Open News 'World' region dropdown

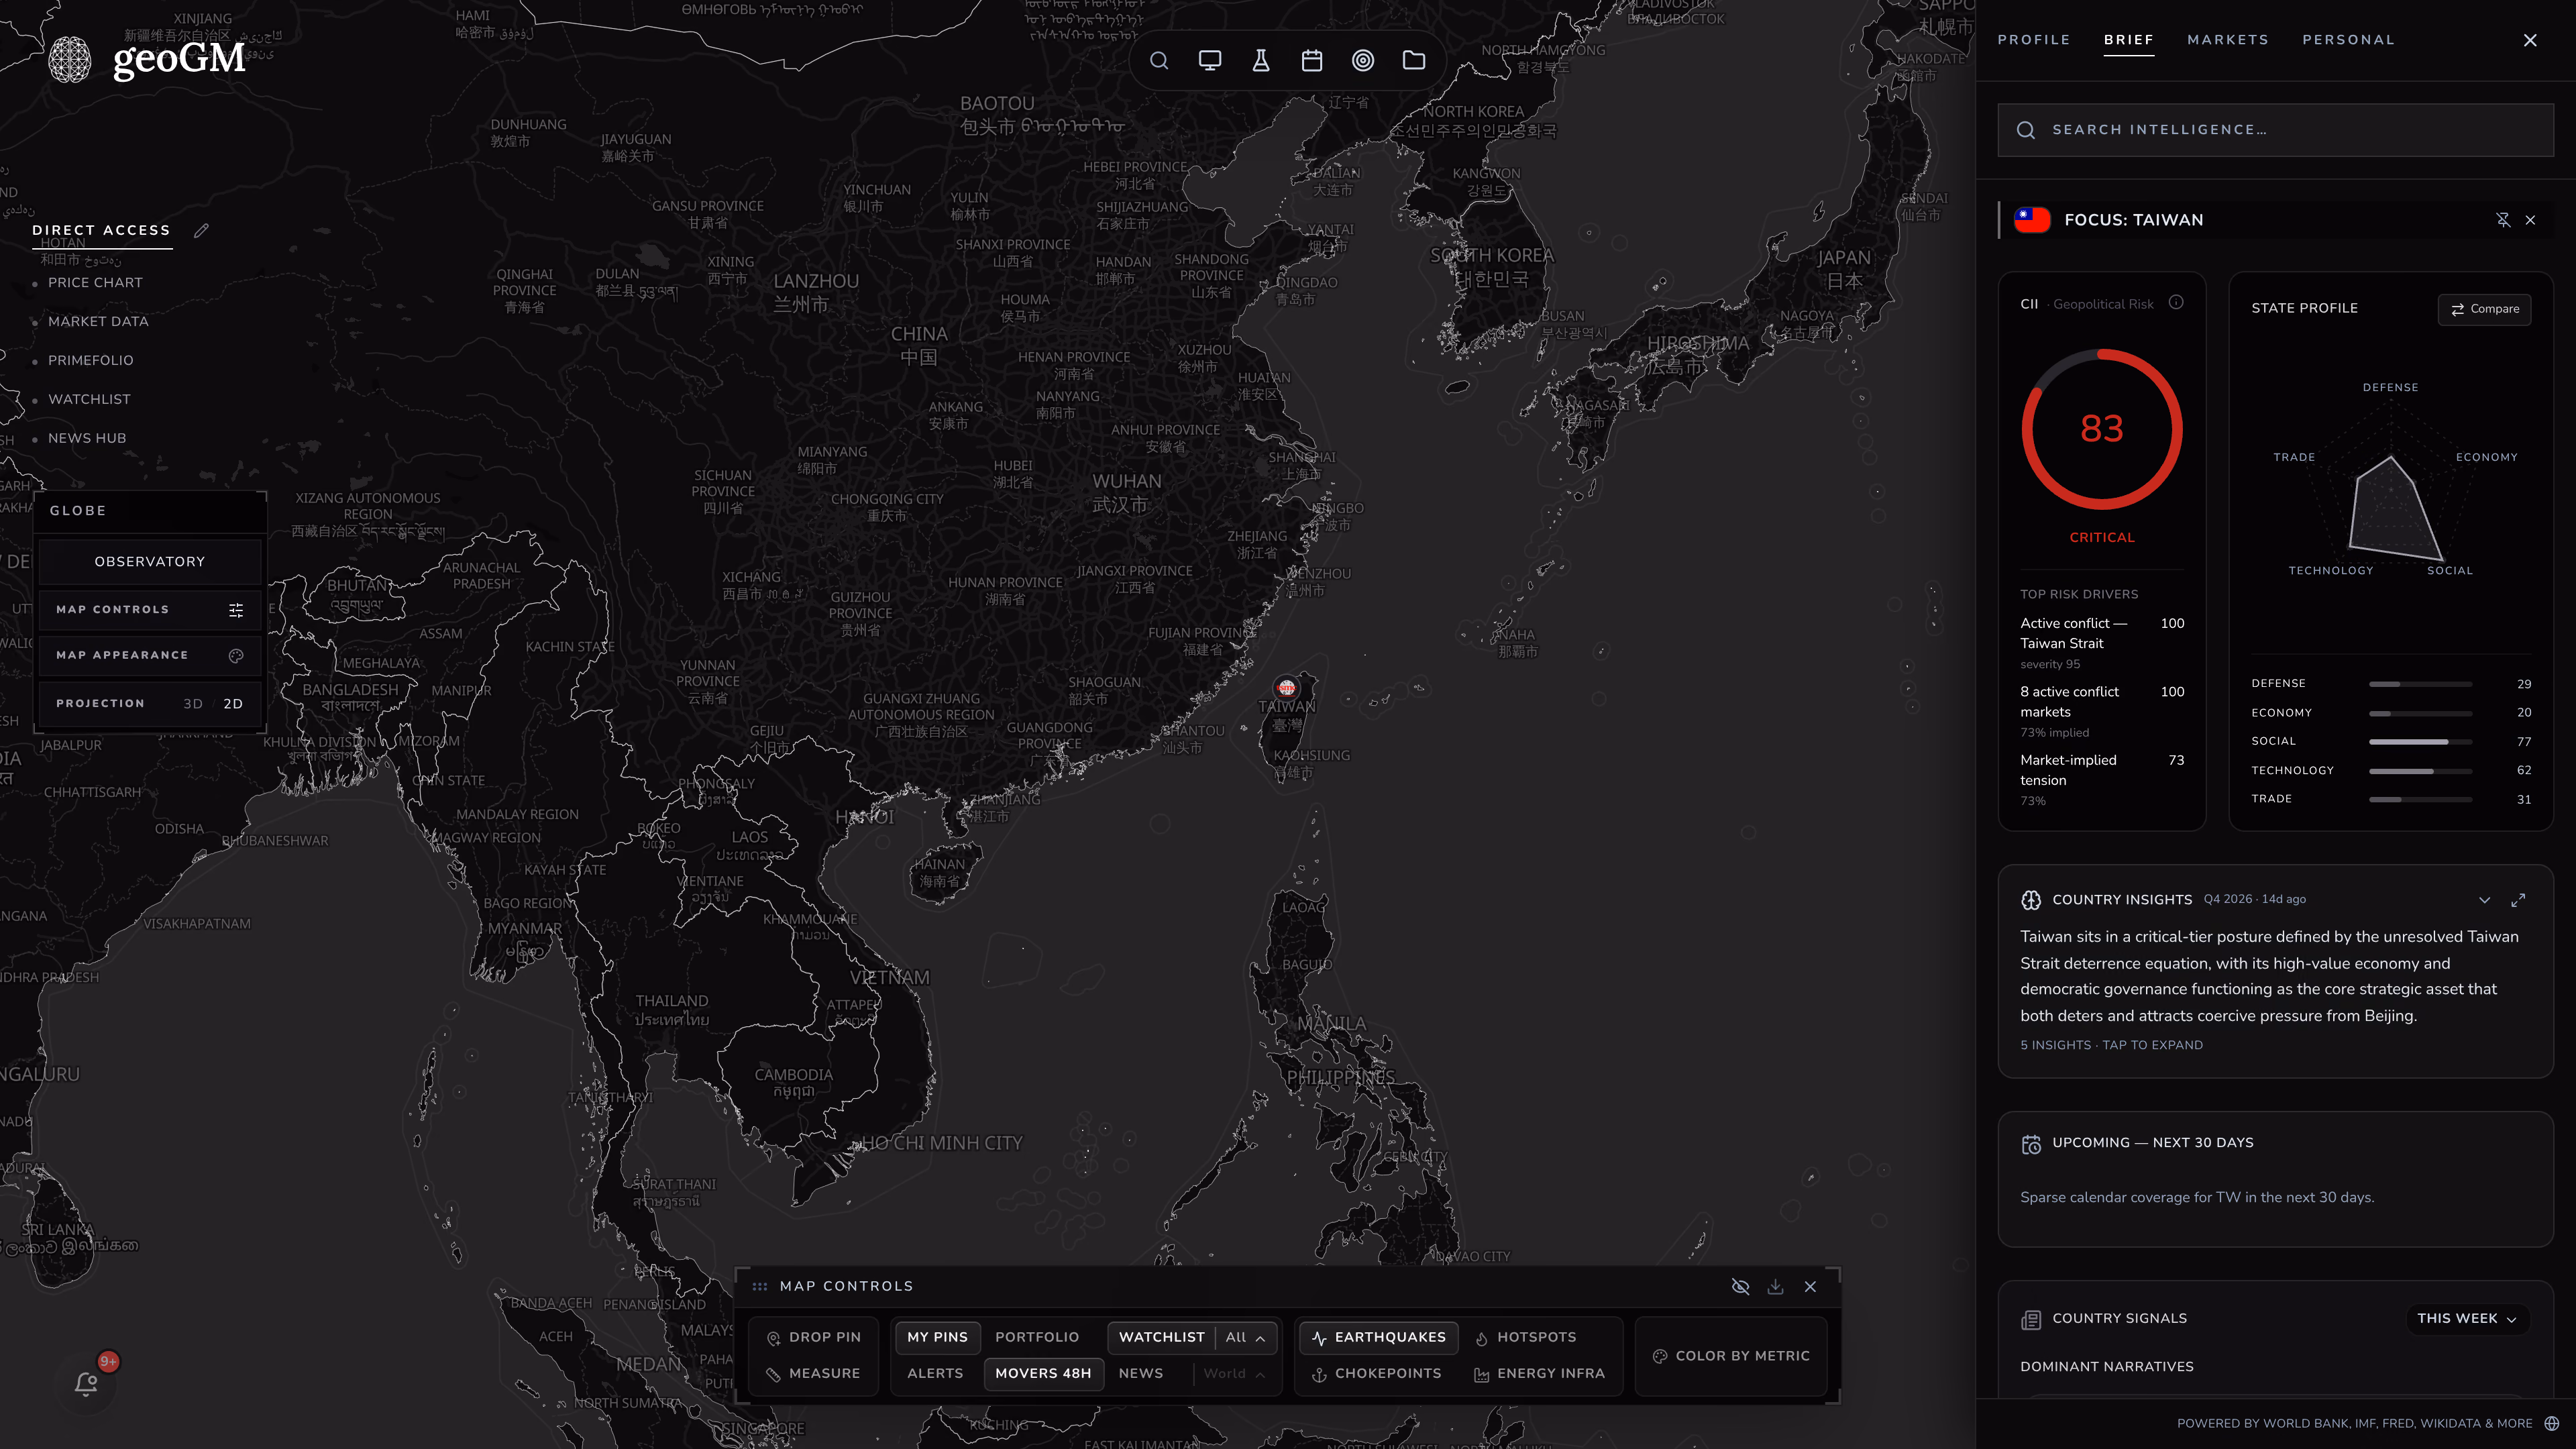pos(1234,1374)
